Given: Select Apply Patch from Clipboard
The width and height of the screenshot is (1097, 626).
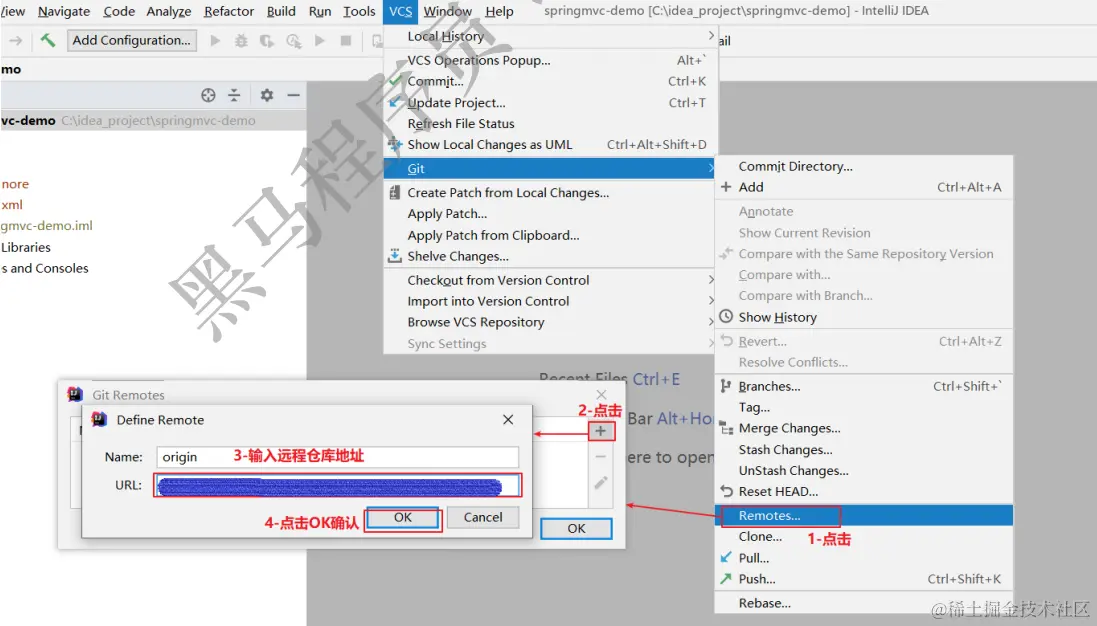Looking at the screenshot, I should pyautogui.click(x=550, y=236).
